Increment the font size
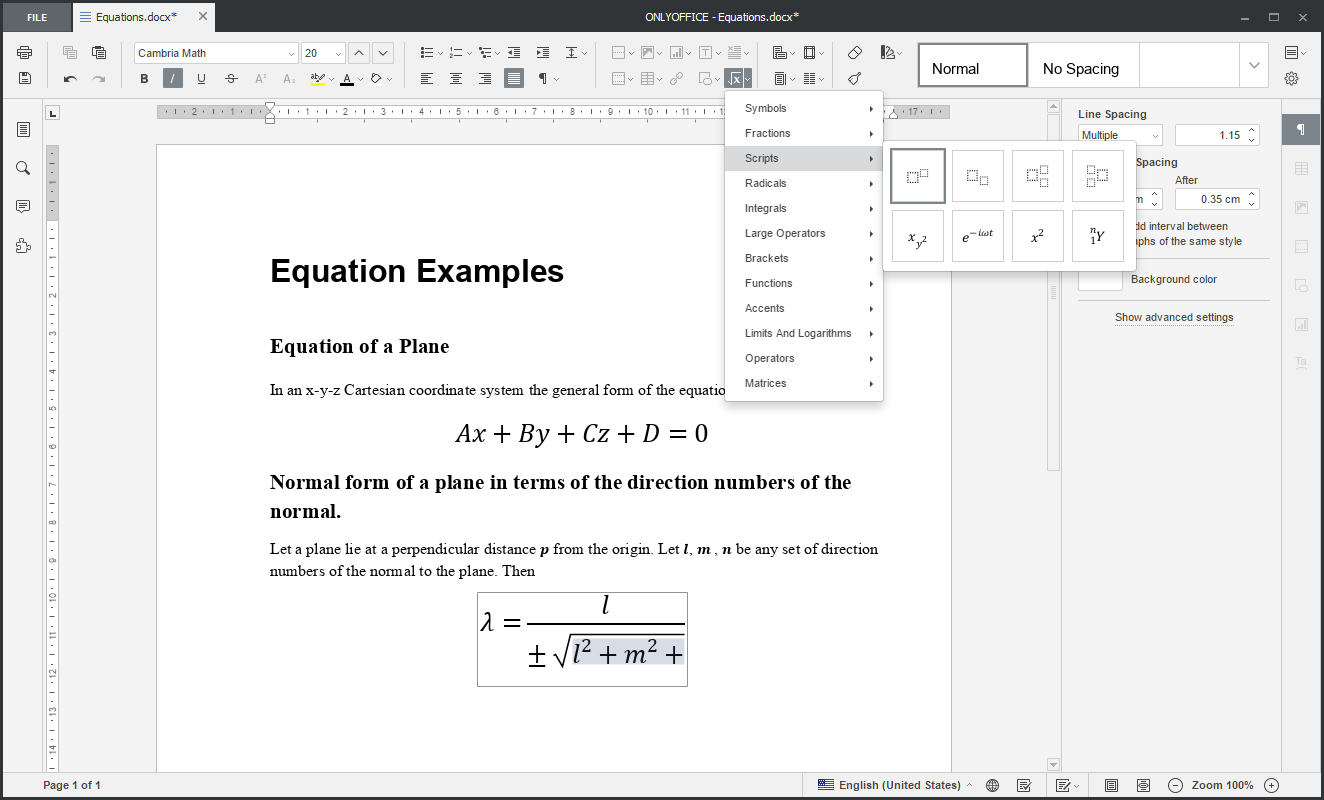This screenshot has width=1324, height=800. [x=359, y=53]
